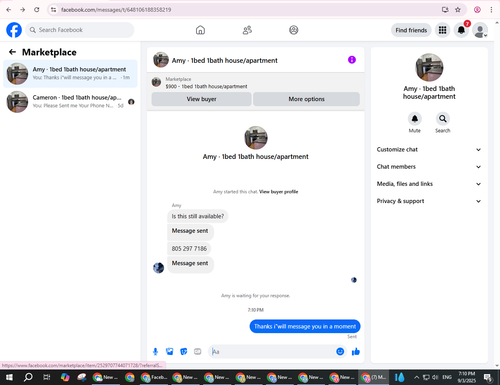Open the Home feed icon
The image size is (500, 385).
[200, 30]
